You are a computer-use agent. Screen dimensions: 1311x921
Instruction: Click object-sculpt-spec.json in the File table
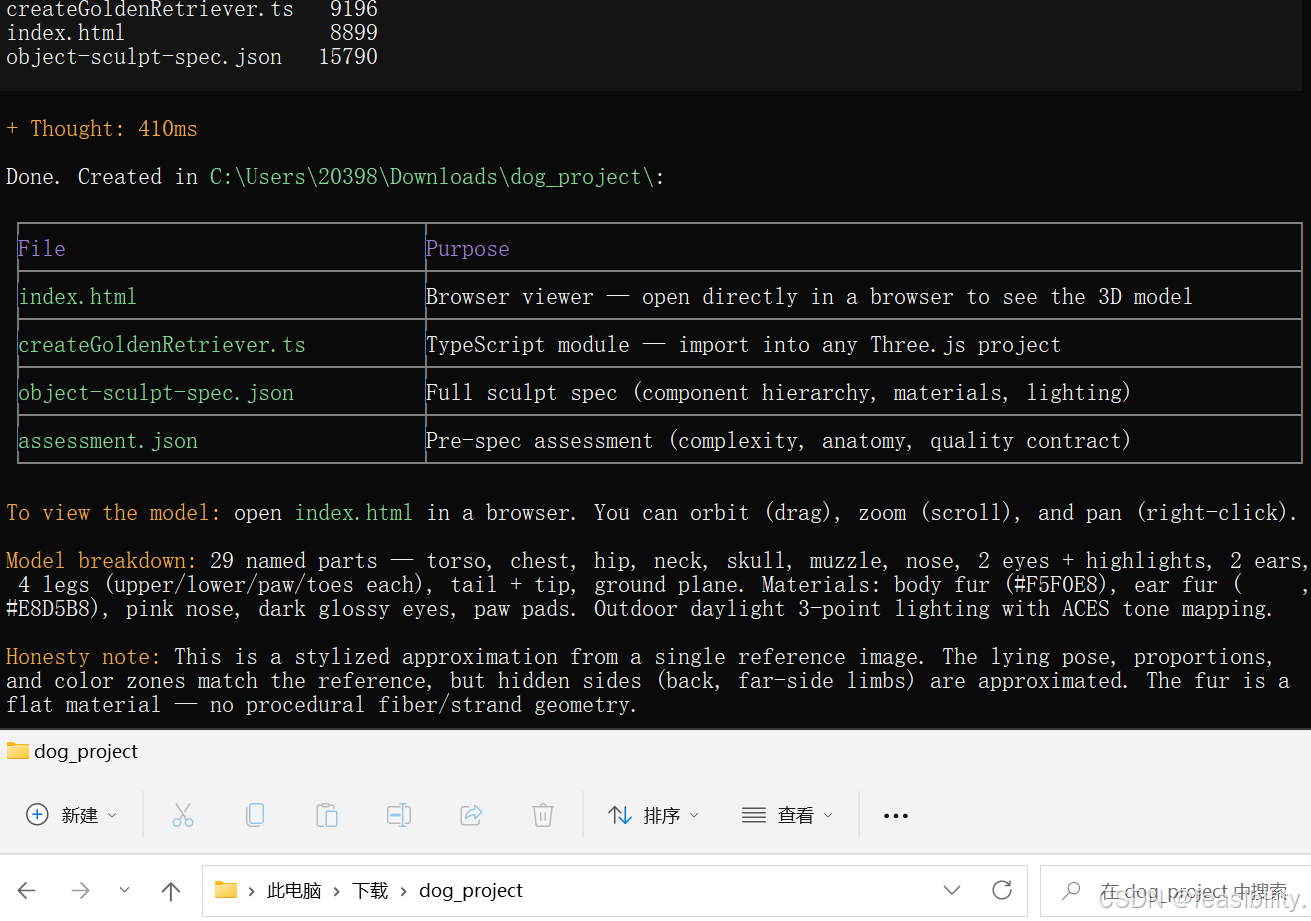[x=156, y=393]
